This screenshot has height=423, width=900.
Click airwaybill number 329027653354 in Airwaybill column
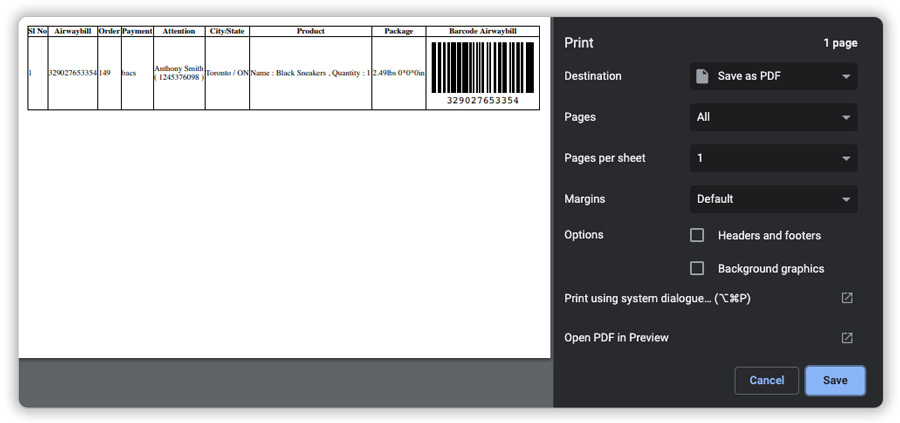pyautogui.click(x=72, y=73)
